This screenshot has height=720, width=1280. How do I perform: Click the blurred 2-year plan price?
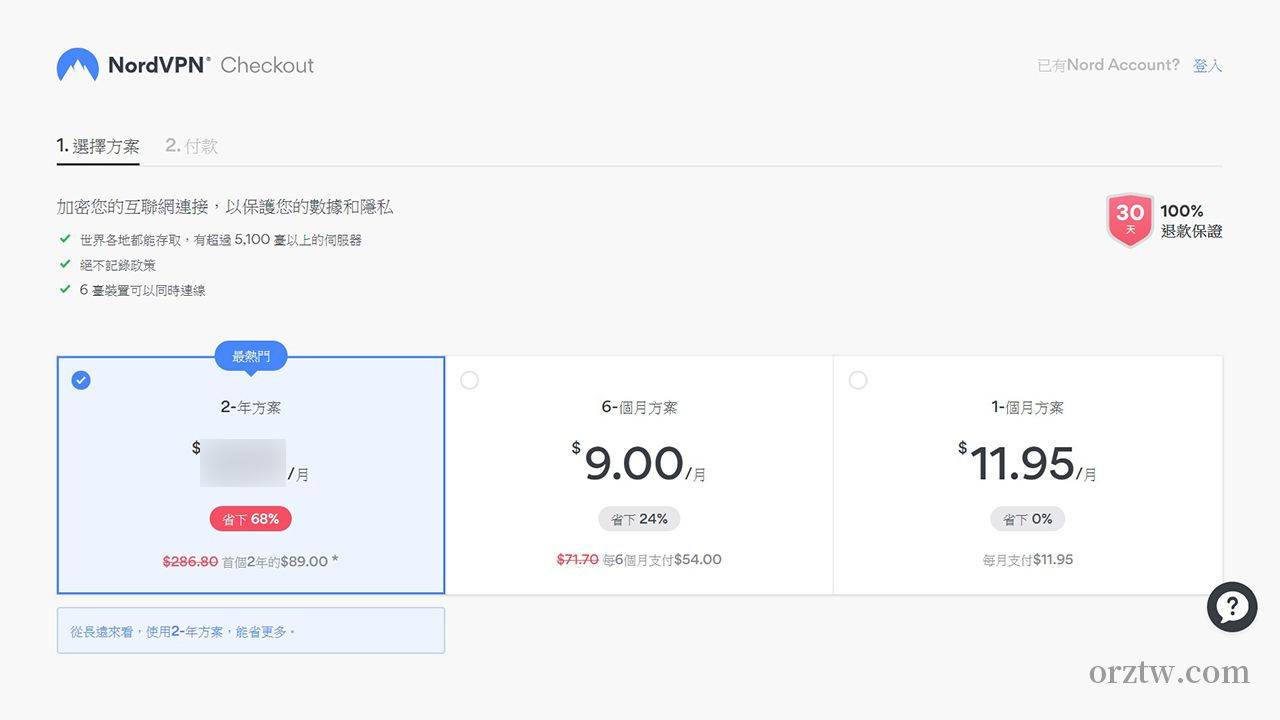pos(243,463)
